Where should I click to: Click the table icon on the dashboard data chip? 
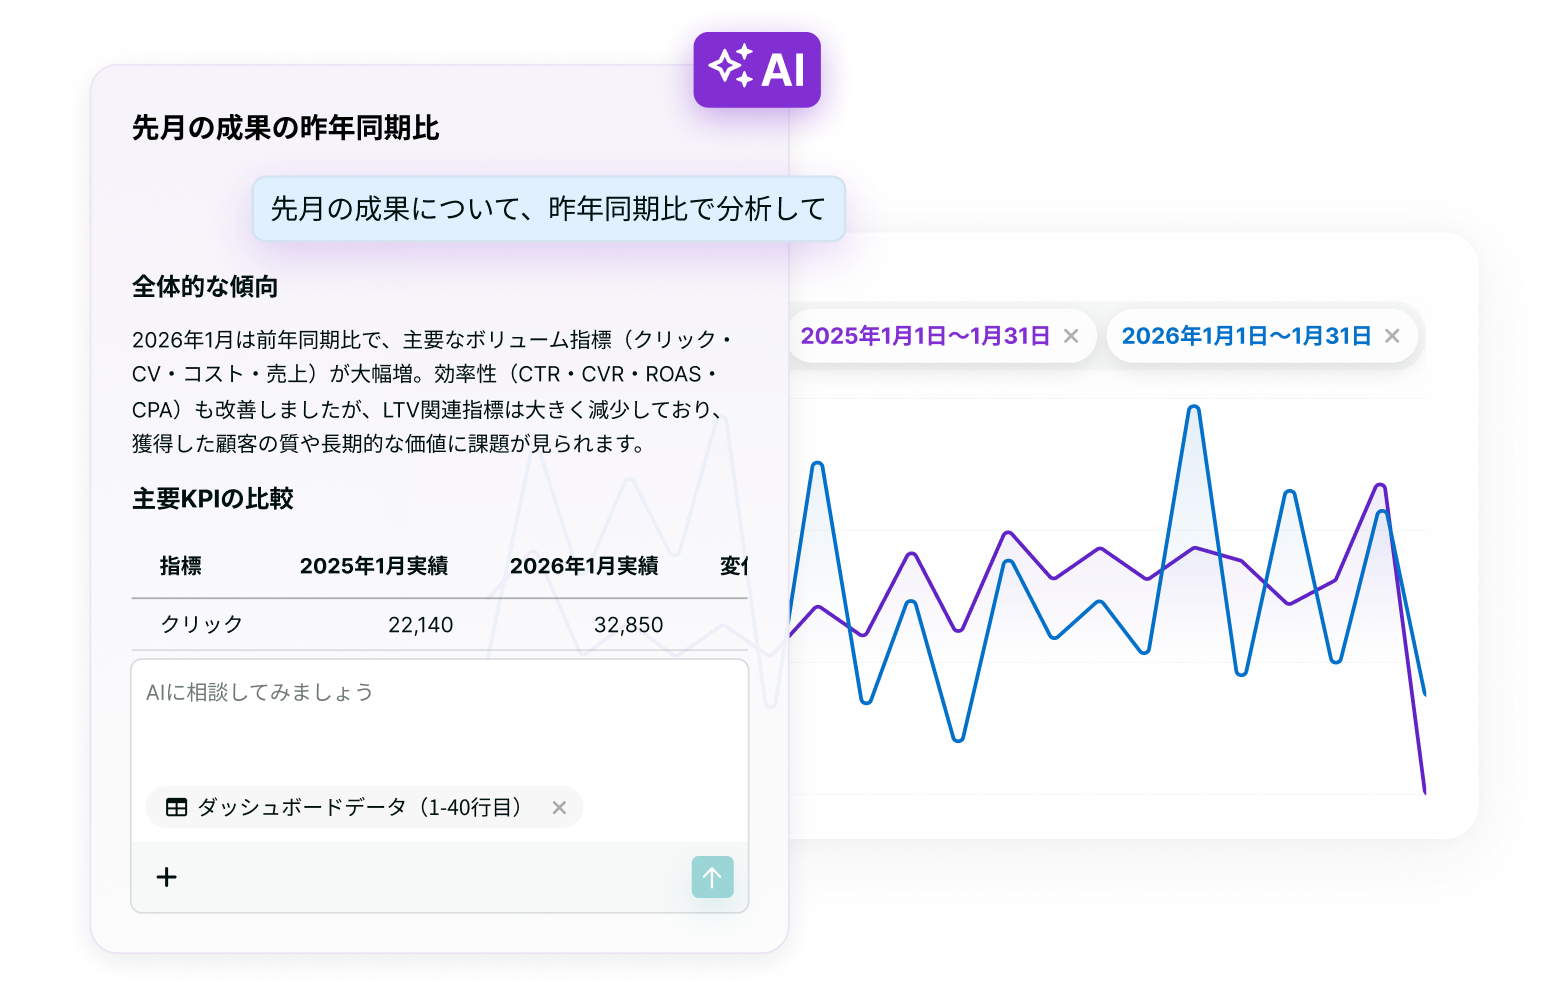[176, 807]
